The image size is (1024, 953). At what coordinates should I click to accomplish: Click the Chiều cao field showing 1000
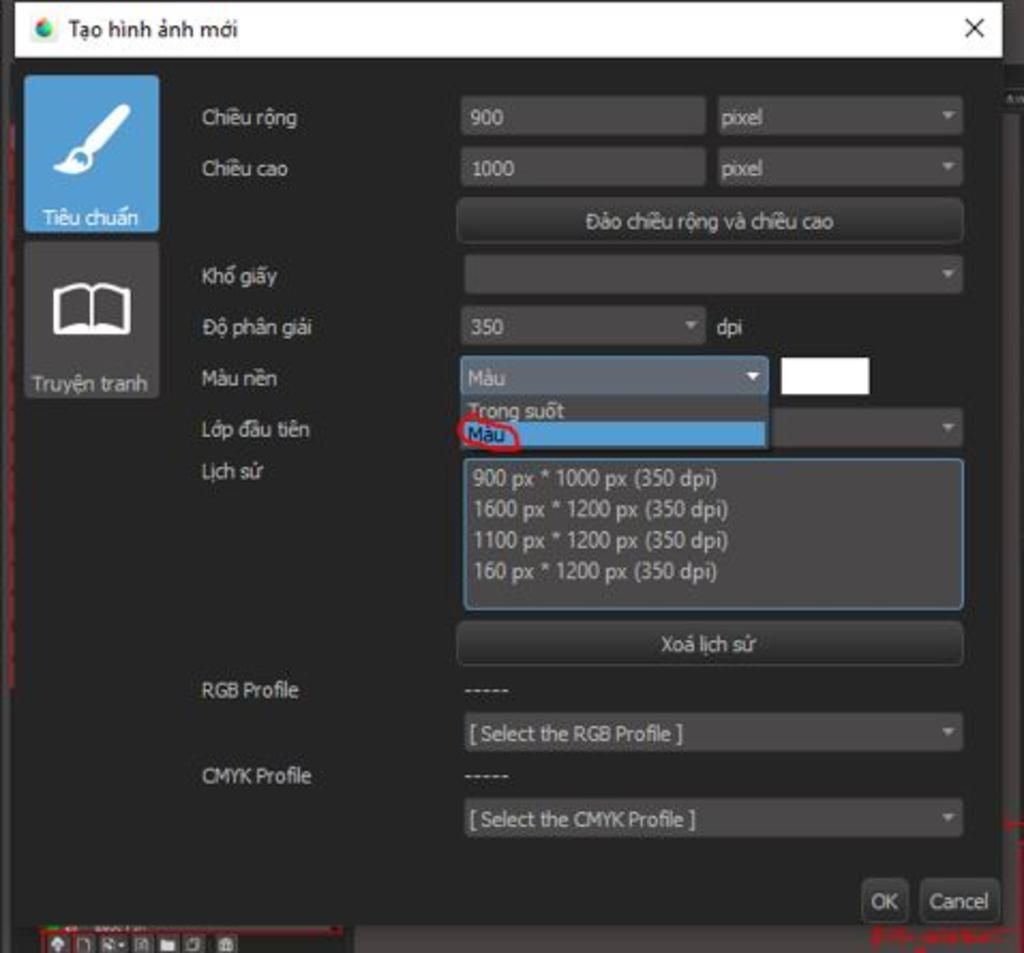583,168
